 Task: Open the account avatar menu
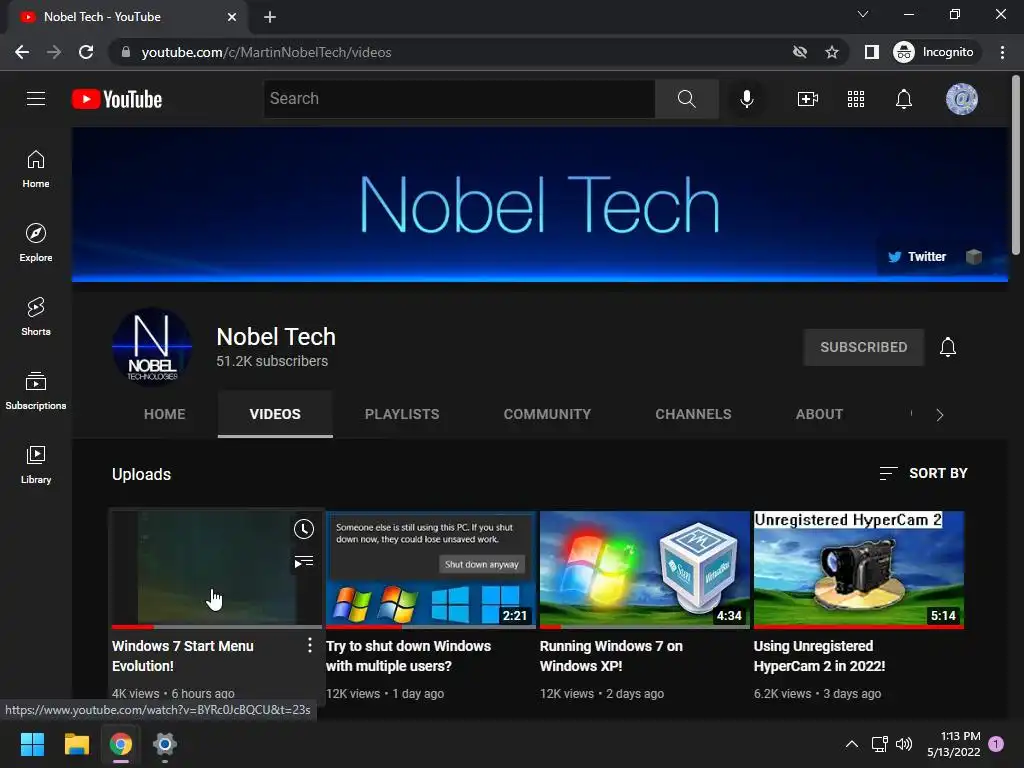tap(961, 99)
